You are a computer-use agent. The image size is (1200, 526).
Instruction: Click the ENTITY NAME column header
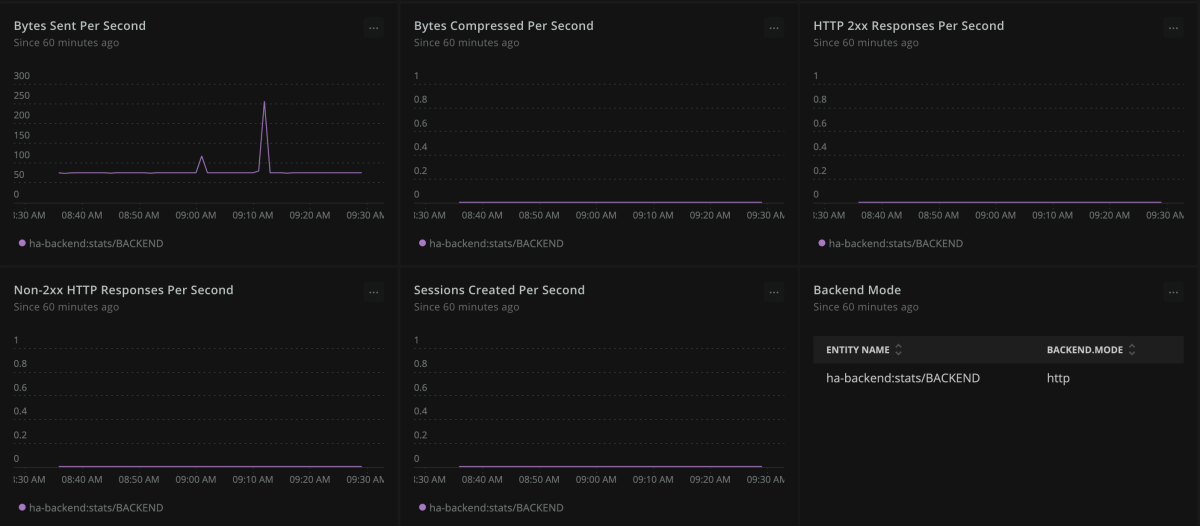tap(858, 350)
